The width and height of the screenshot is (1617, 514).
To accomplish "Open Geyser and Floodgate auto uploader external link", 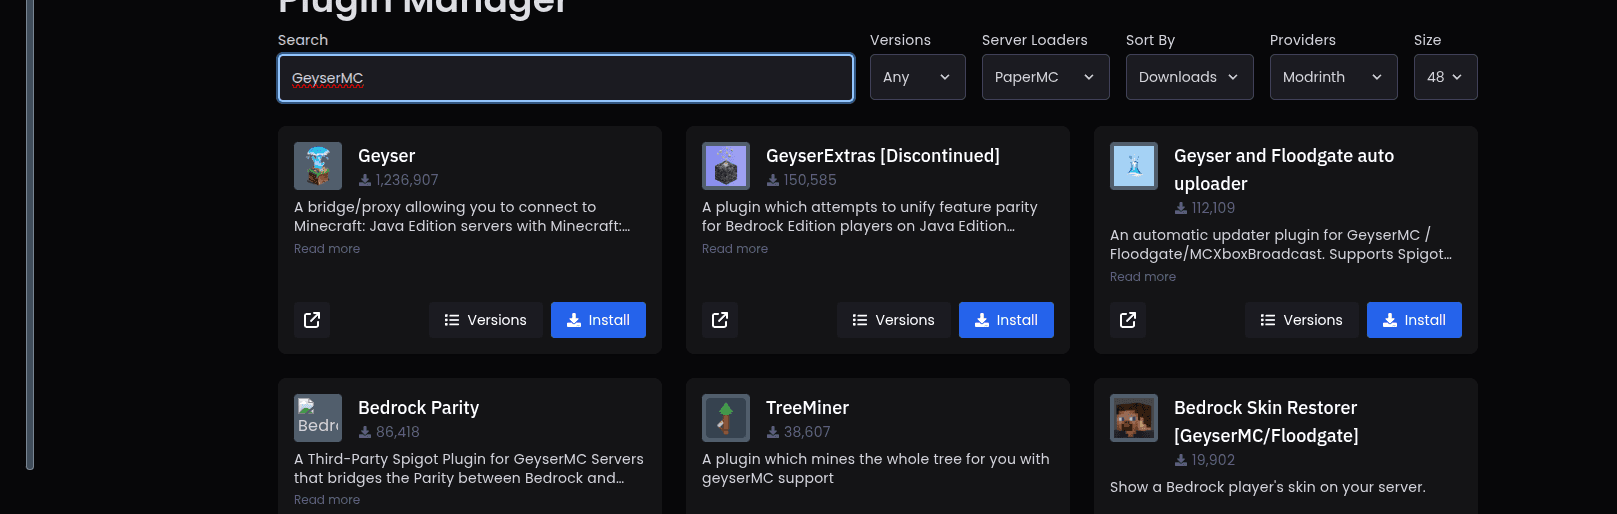I will click(1128, 320).
